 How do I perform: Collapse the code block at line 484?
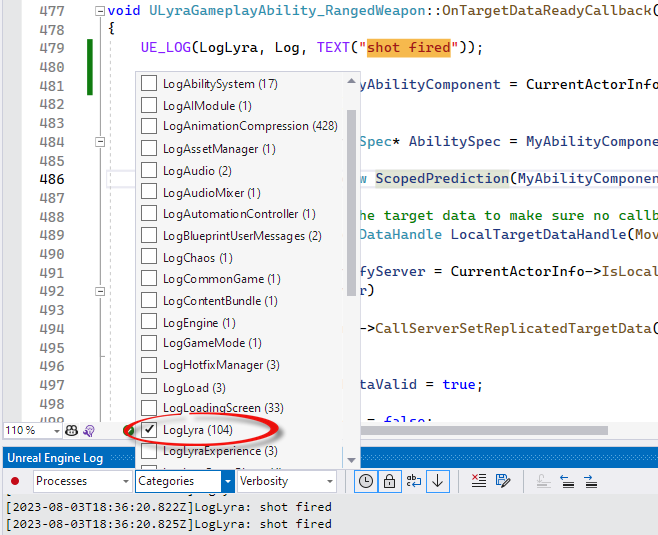coord(100,142)
